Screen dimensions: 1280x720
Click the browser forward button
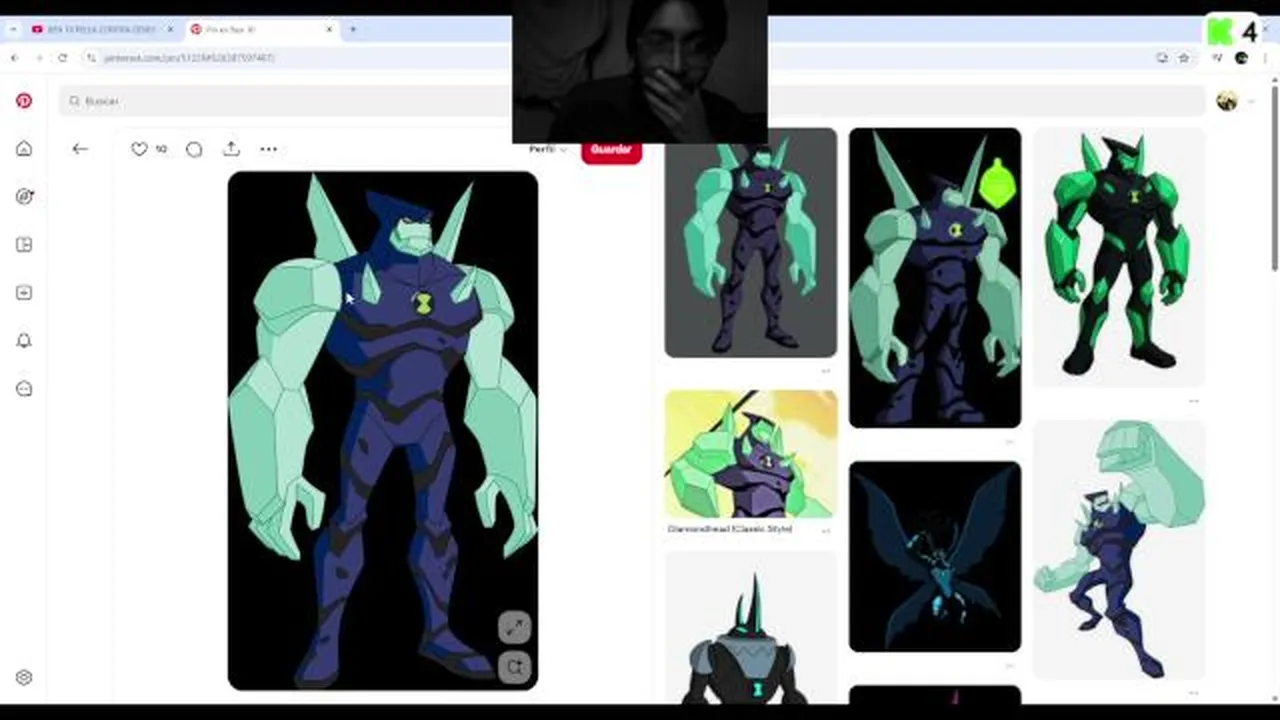pyautogui.click(x=38, y=58)
